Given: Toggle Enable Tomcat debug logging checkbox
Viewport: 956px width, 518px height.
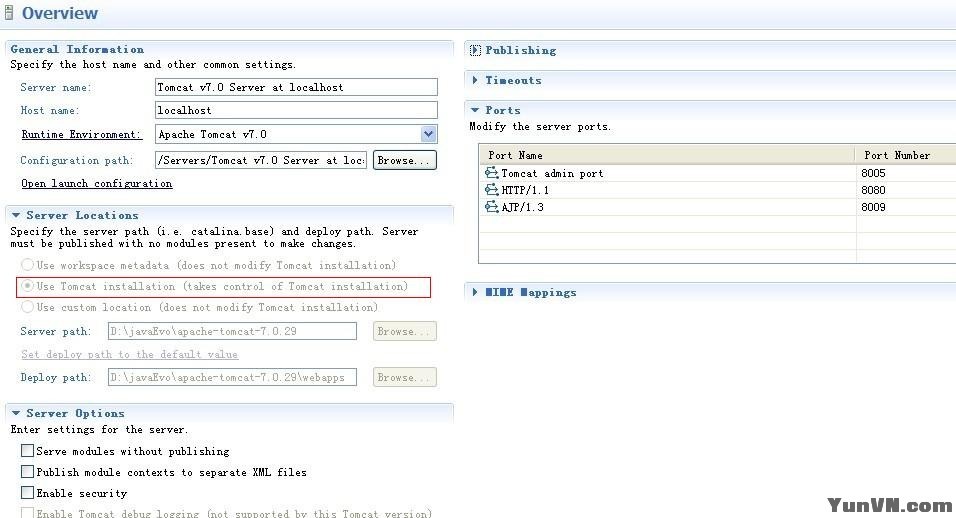Looking at the screenshot, I should pos(27,513).
